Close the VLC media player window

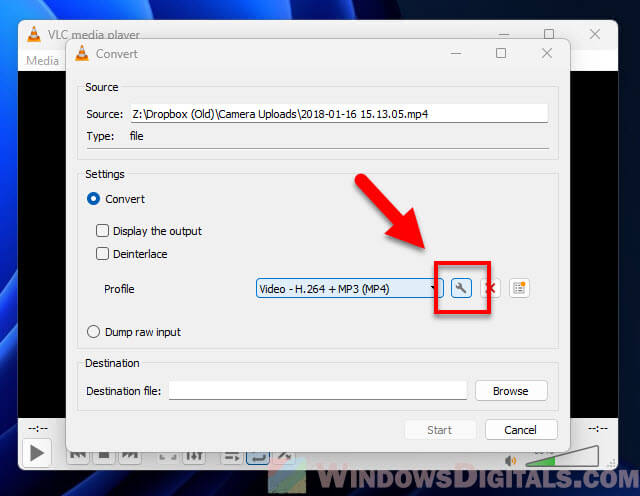[595, 34]
